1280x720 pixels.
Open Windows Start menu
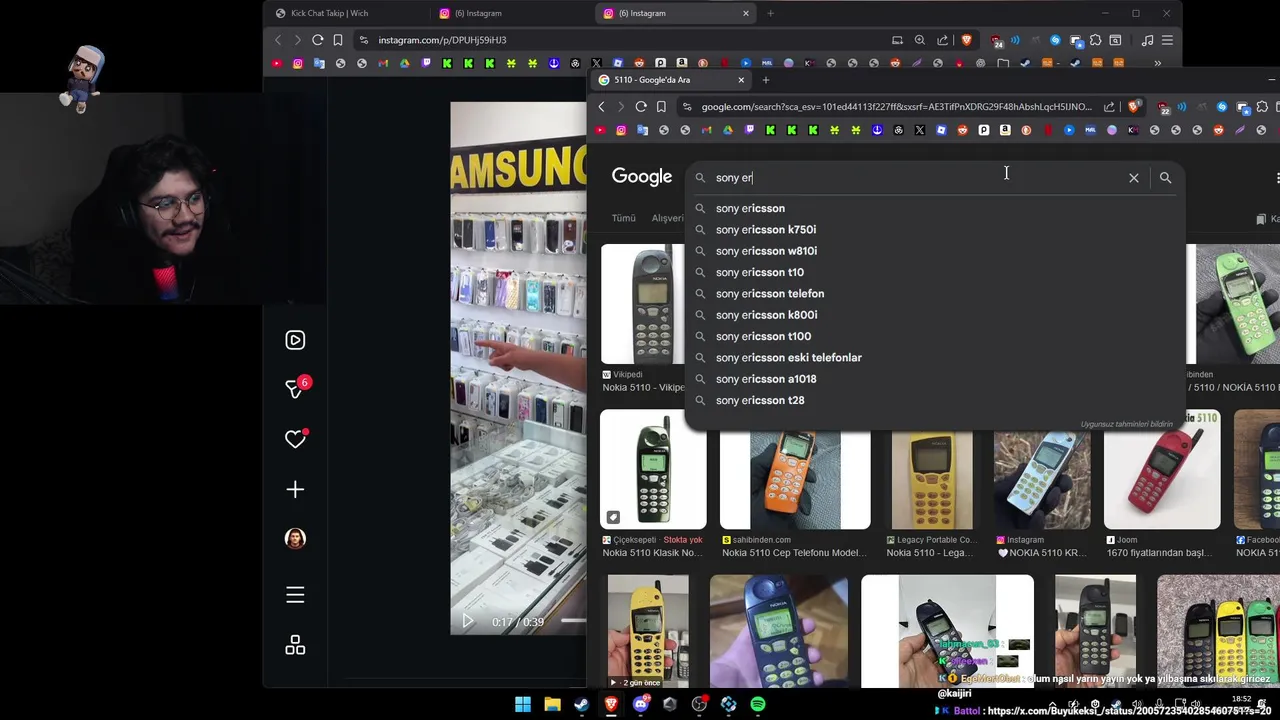(x=523, y=704)
